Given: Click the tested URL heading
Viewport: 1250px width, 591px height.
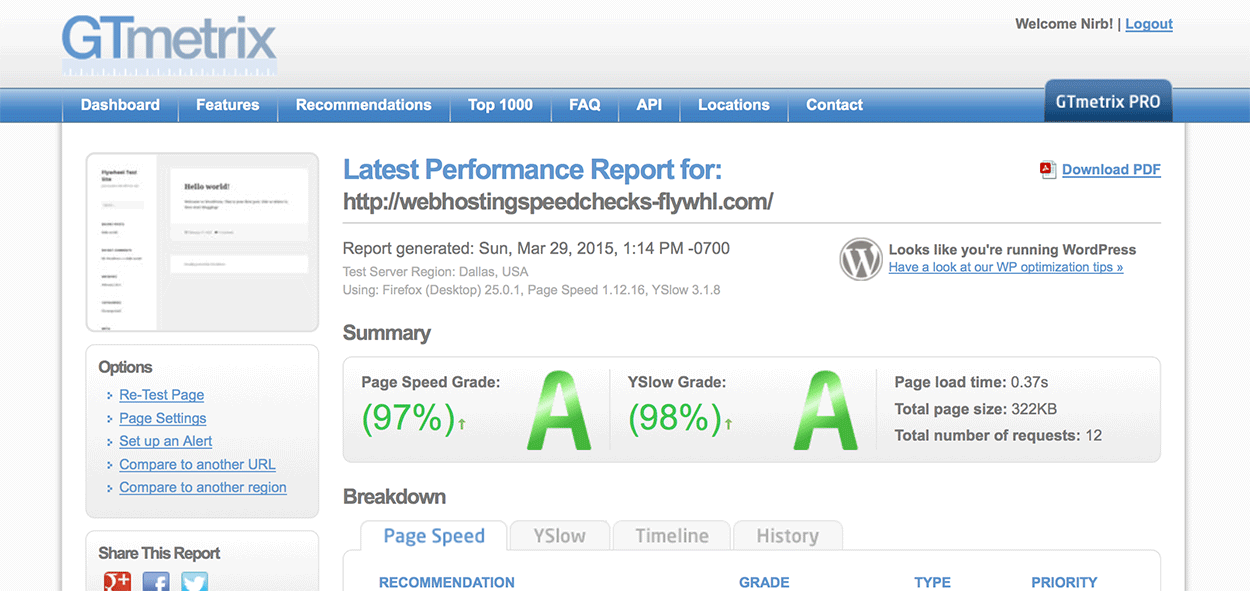Looking at the screenshot, I should (558, 202).
